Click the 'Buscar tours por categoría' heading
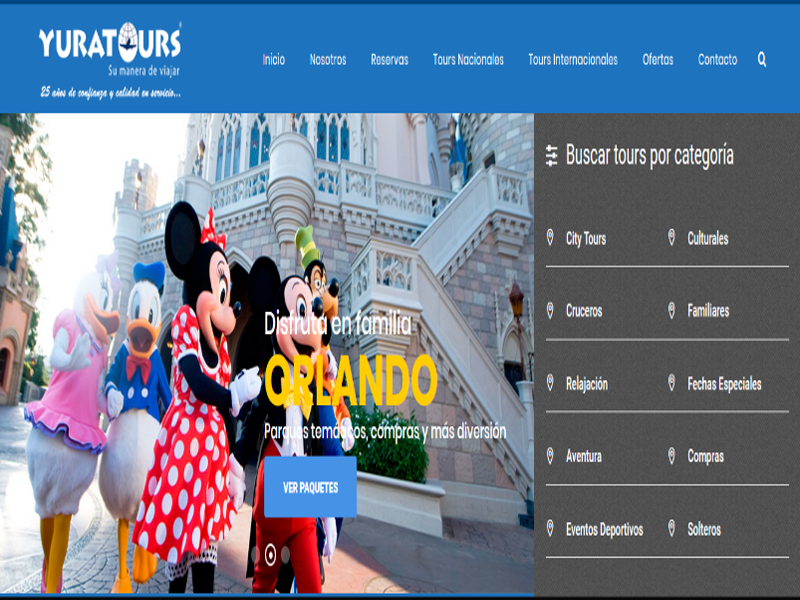The width and height of the screenshot is (800, 600). coord(649,156)
